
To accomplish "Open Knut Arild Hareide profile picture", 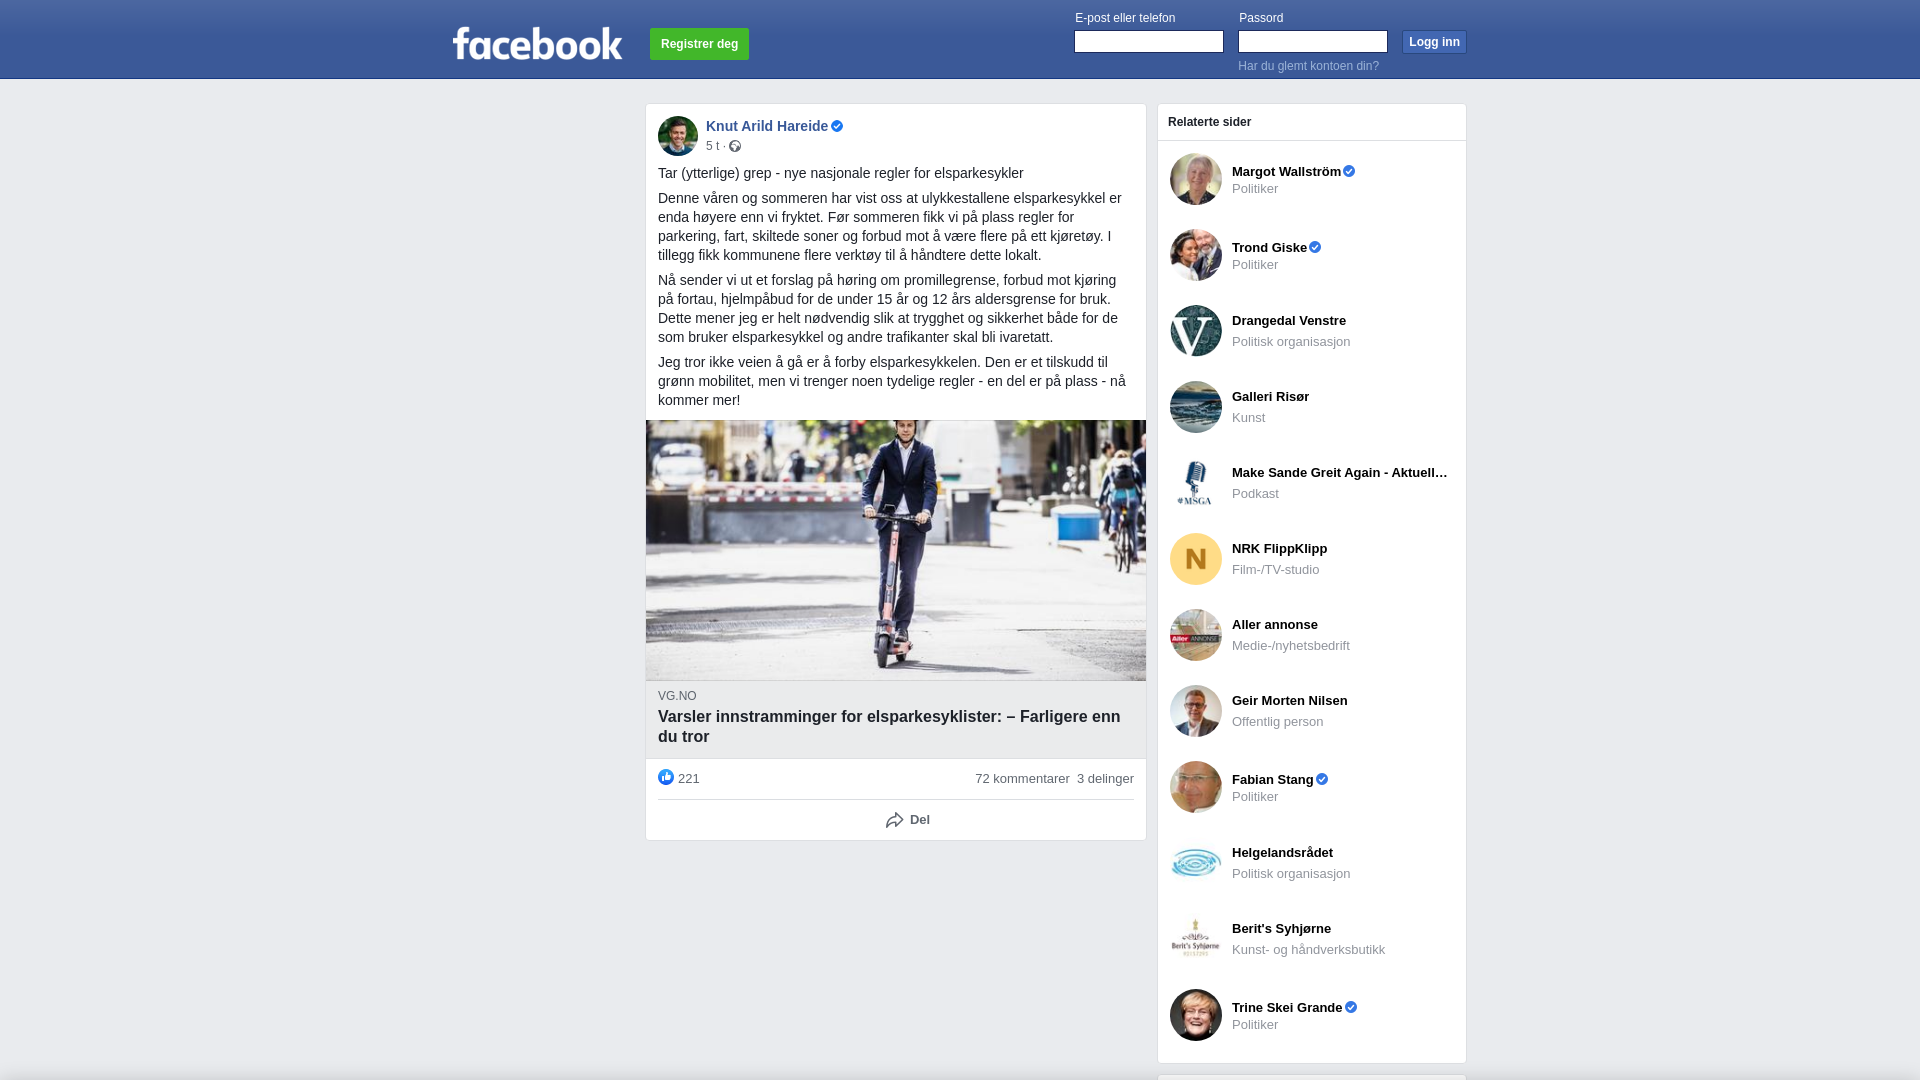I will click(678, 136).
